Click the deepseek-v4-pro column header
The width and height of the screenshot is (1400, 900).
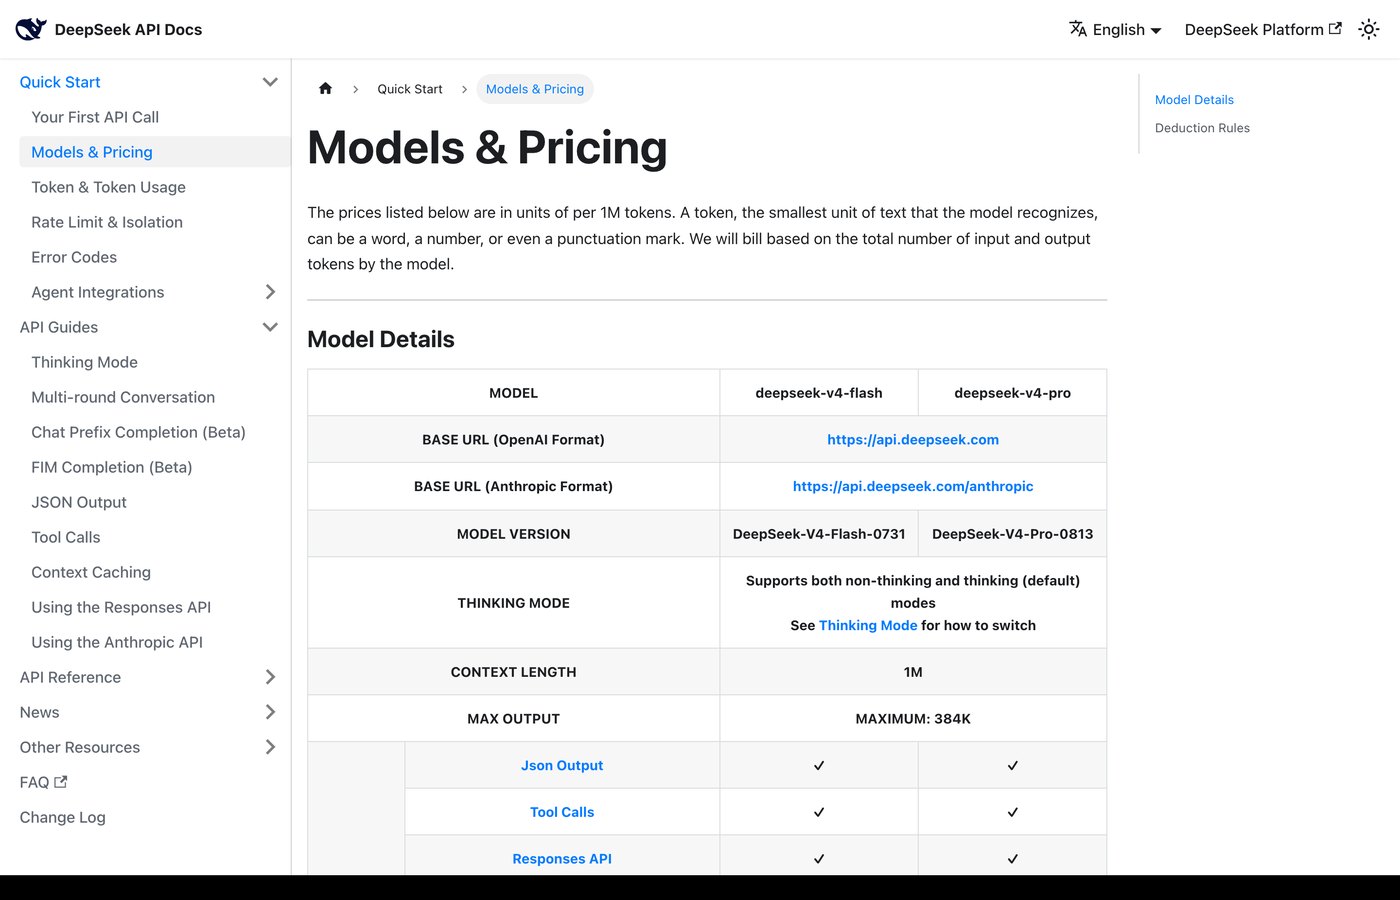1012,393
